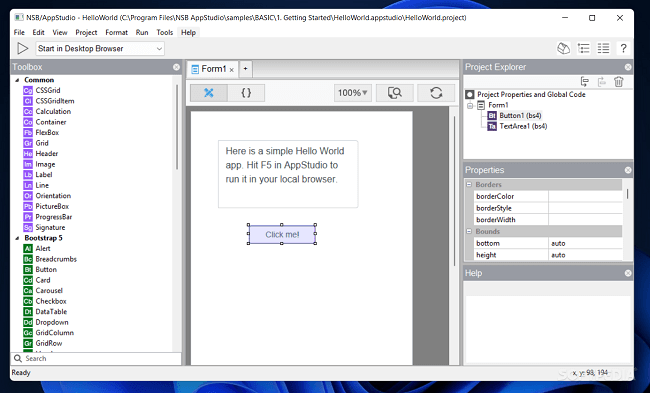This screenshot has height=393, width=650.
Task: Switch to code view with braces button
Action: coord(246,93)
